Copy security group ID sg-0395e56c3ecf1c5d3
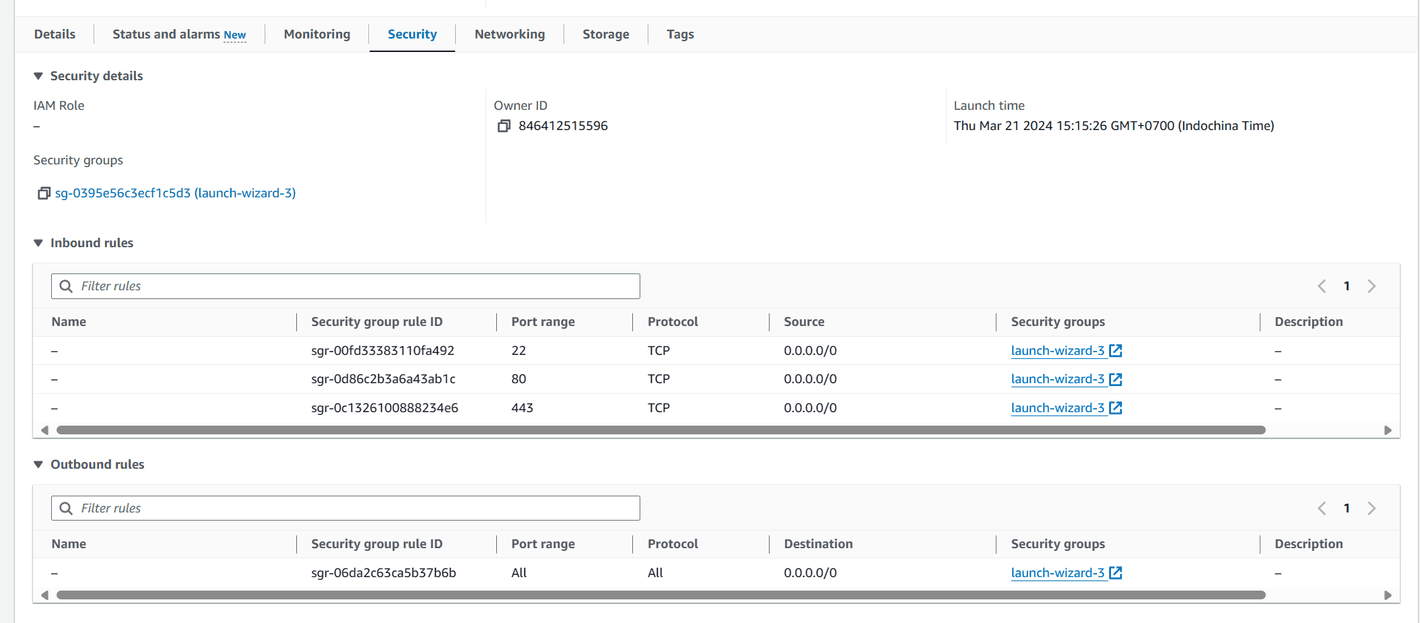Image resolution: width=1420 pixels, height=623 pixels. 42,192
